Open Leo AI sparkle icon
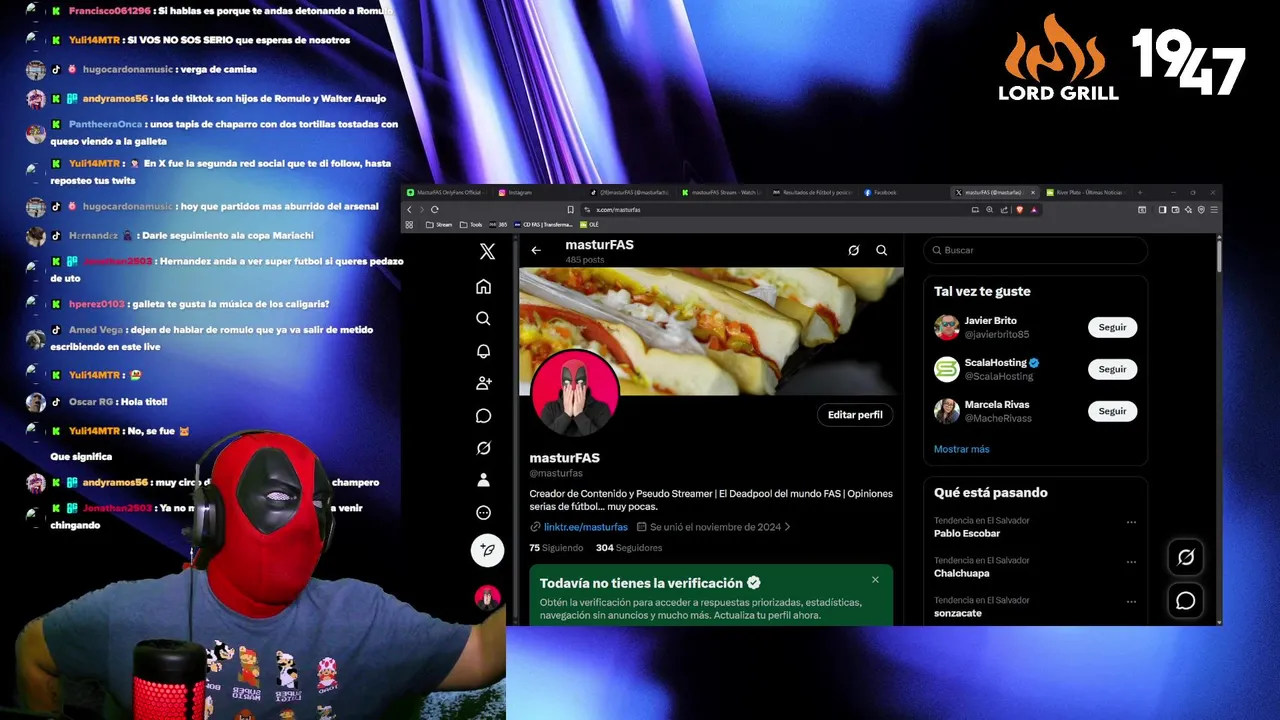 tap(1188, 210)
